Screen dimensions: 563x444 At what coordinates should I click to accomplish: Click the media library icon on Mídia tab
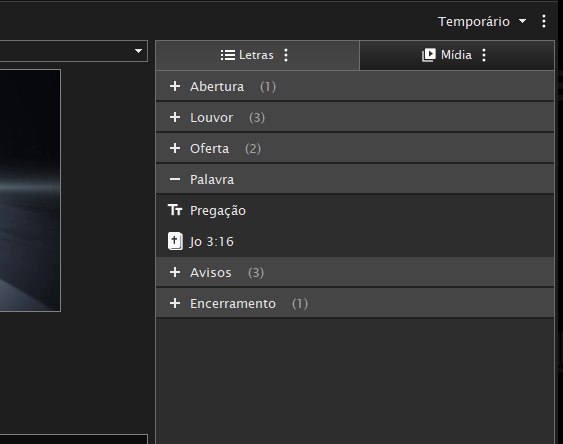429,55
